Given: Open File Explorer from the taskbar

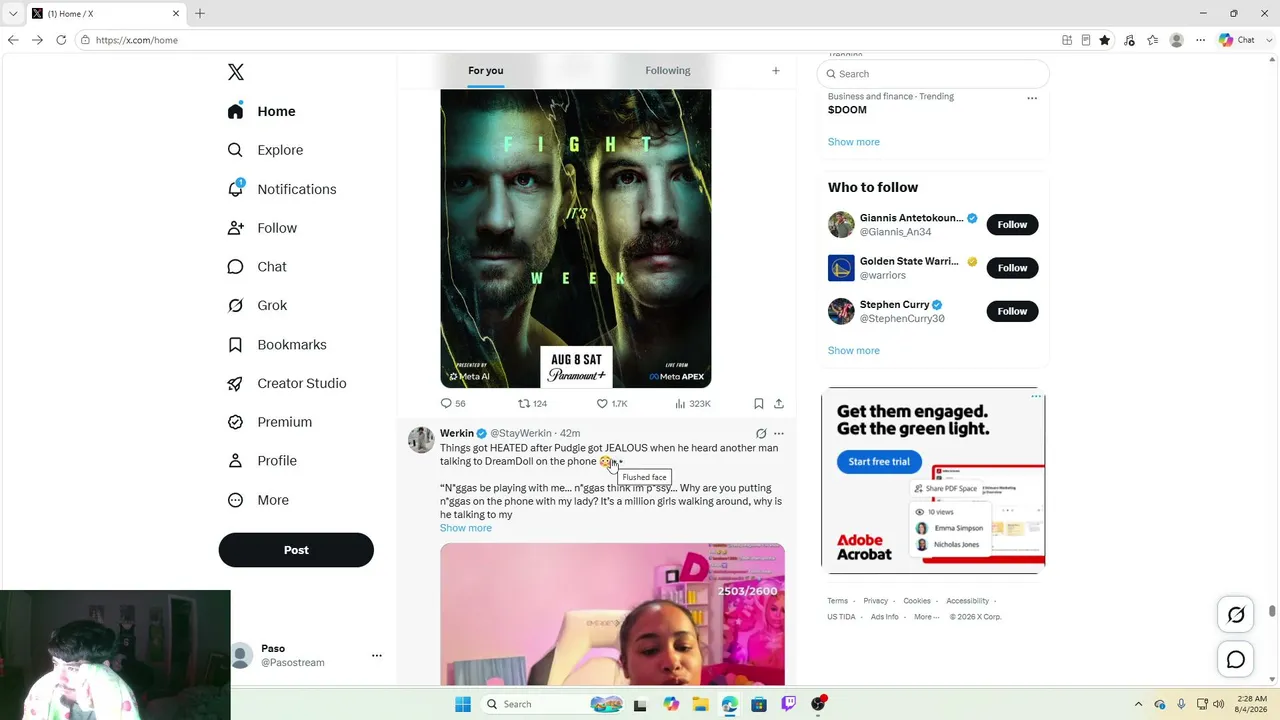Looking at the screenshot, I should [700, 704].
